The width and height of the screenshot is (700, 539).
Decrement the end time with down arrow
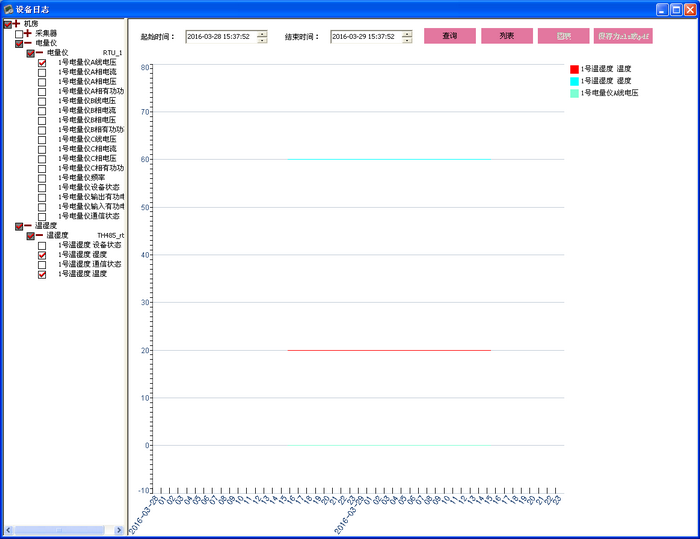[x=407, y=41]
